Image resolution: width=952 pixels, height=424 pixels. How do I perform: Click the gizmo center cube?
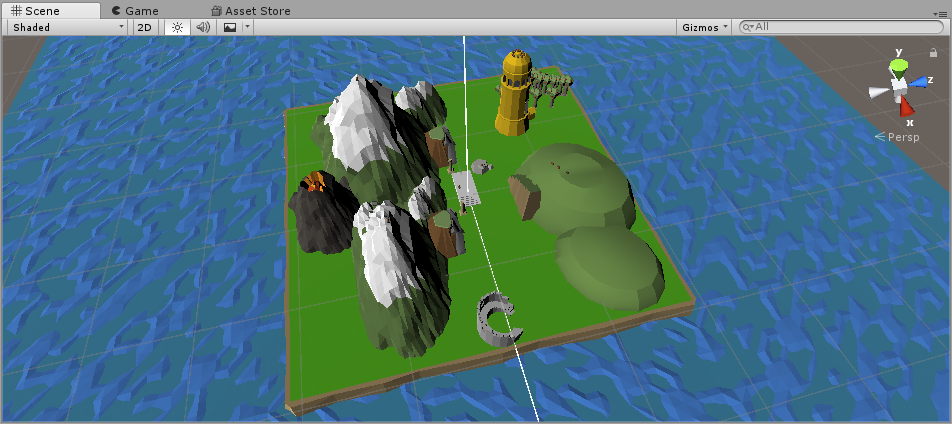point(898,88)
